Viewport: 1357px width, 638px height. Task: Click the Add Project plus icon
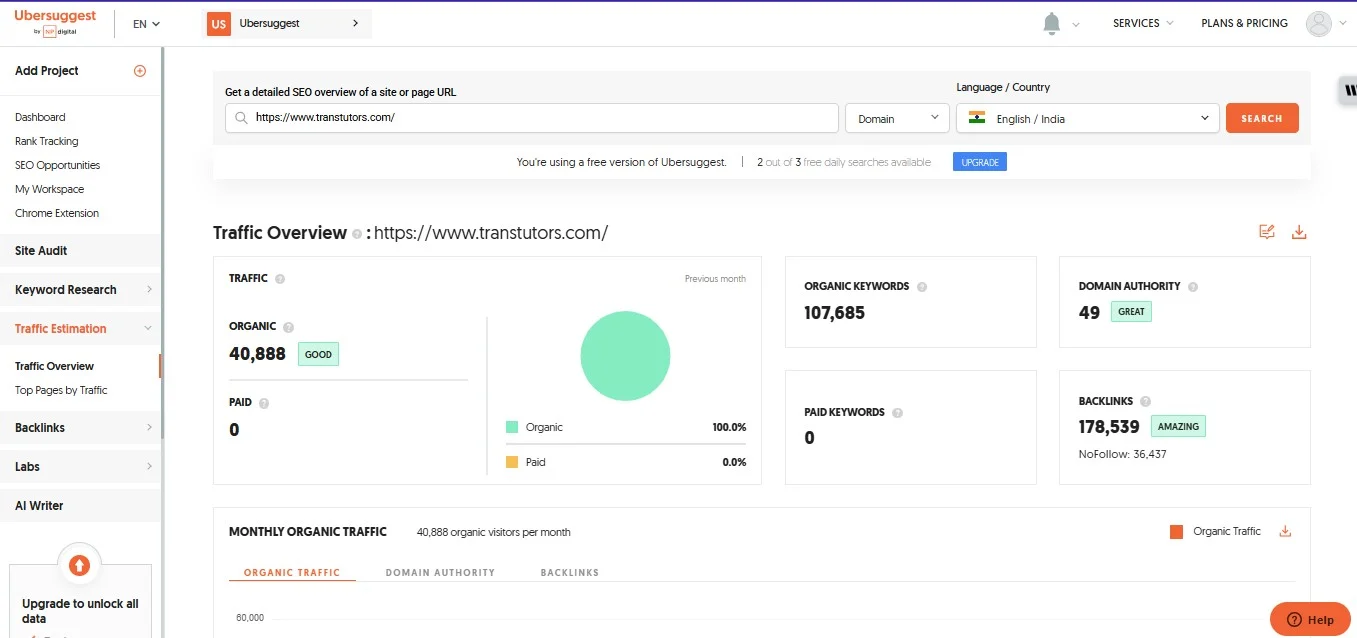pyautogui.click(x=140, y=71)
